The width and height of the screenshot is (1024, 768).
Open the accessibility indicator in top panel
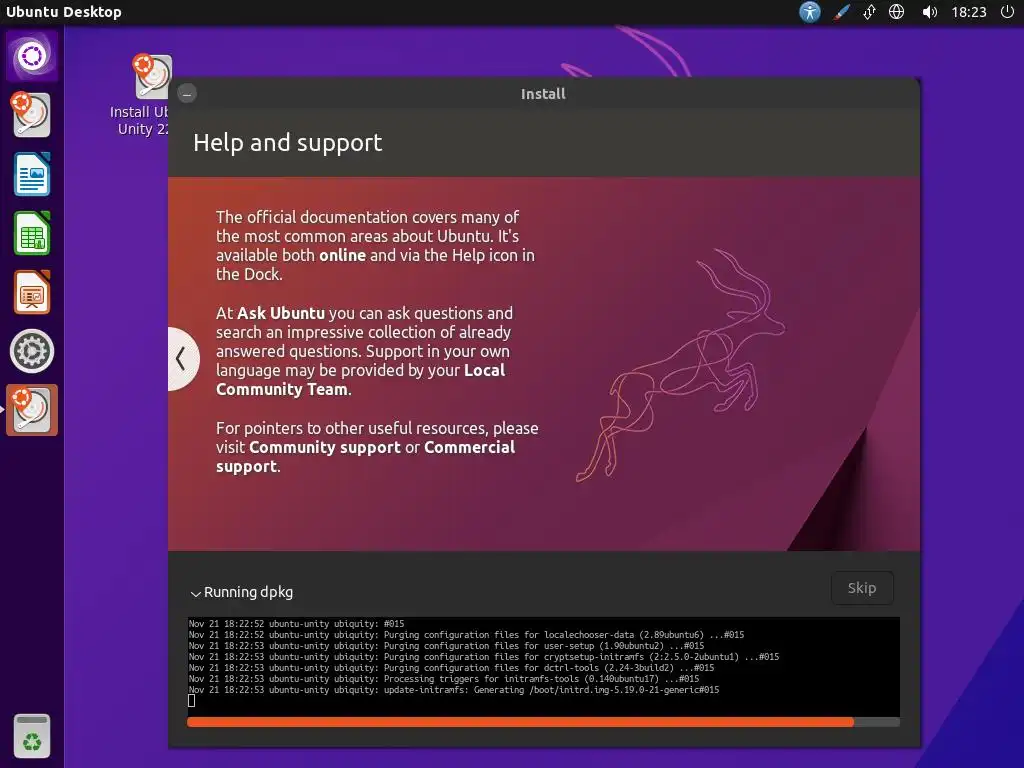(810, 12)
